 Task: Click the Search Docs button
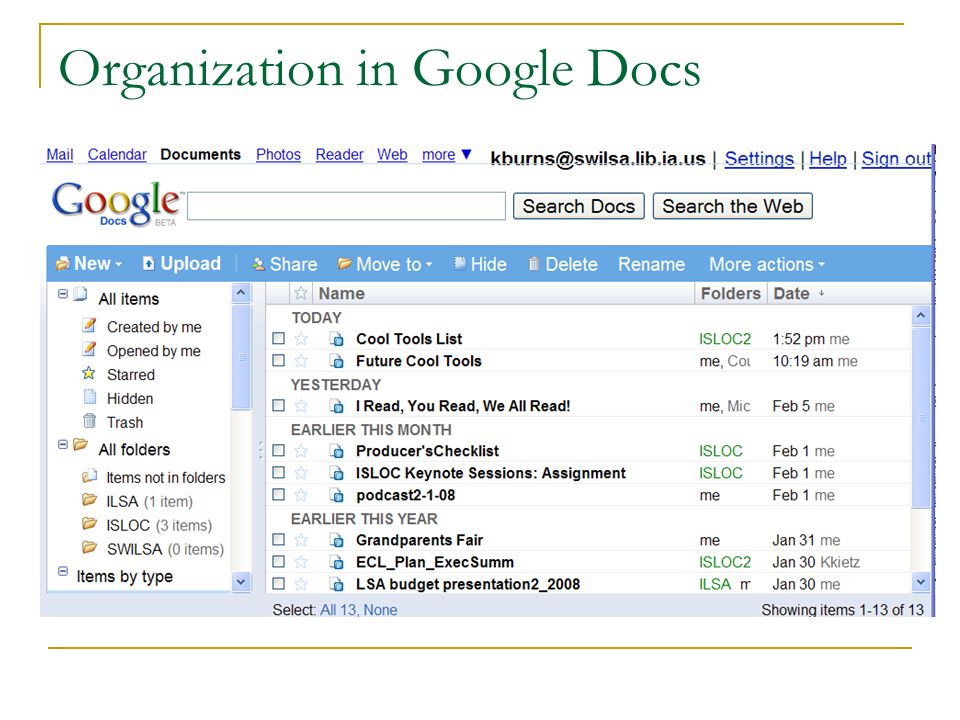[x=579, y=206]
